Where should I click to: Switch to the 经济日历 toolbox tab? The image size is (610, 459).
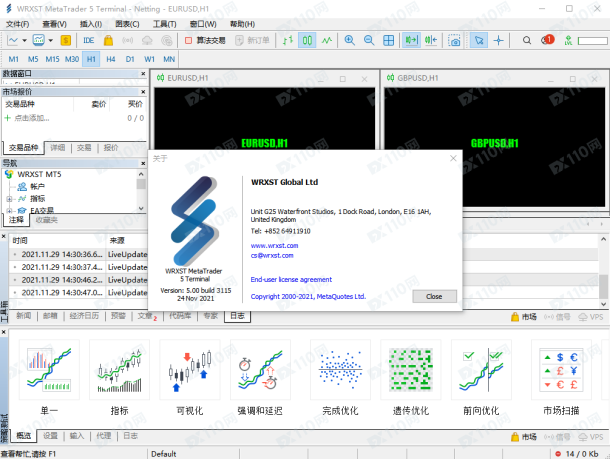pyautogui.click(x=84, y=316)
